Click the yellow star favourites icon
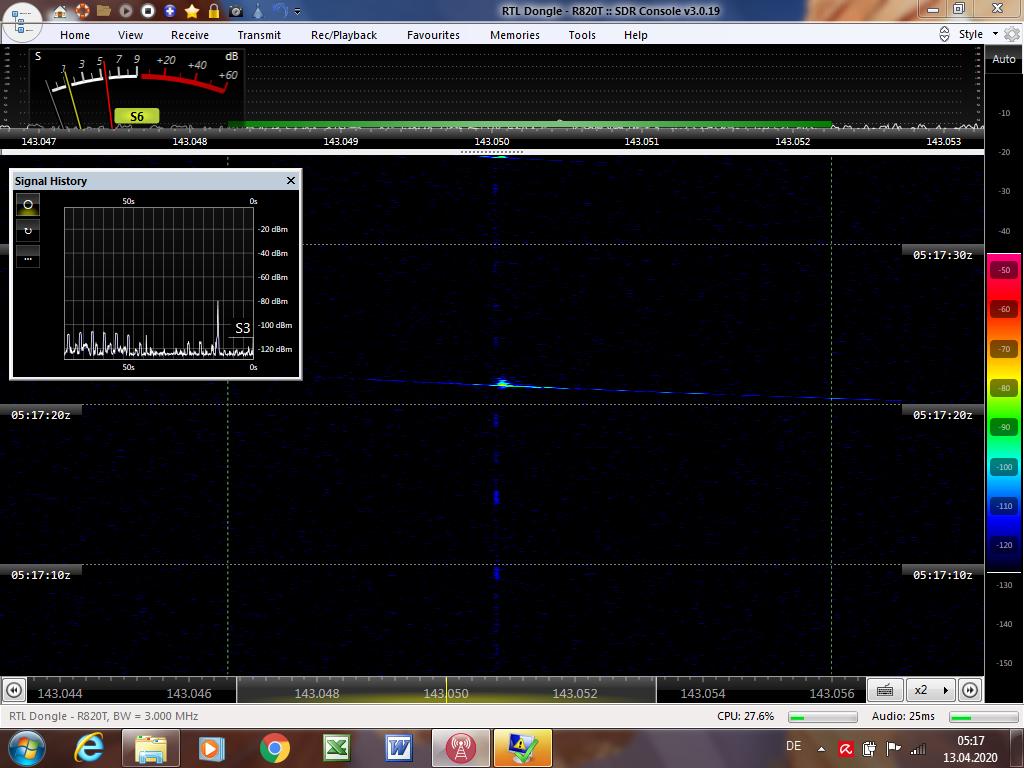The image size is (1024, 768). (x=192, y=11)
